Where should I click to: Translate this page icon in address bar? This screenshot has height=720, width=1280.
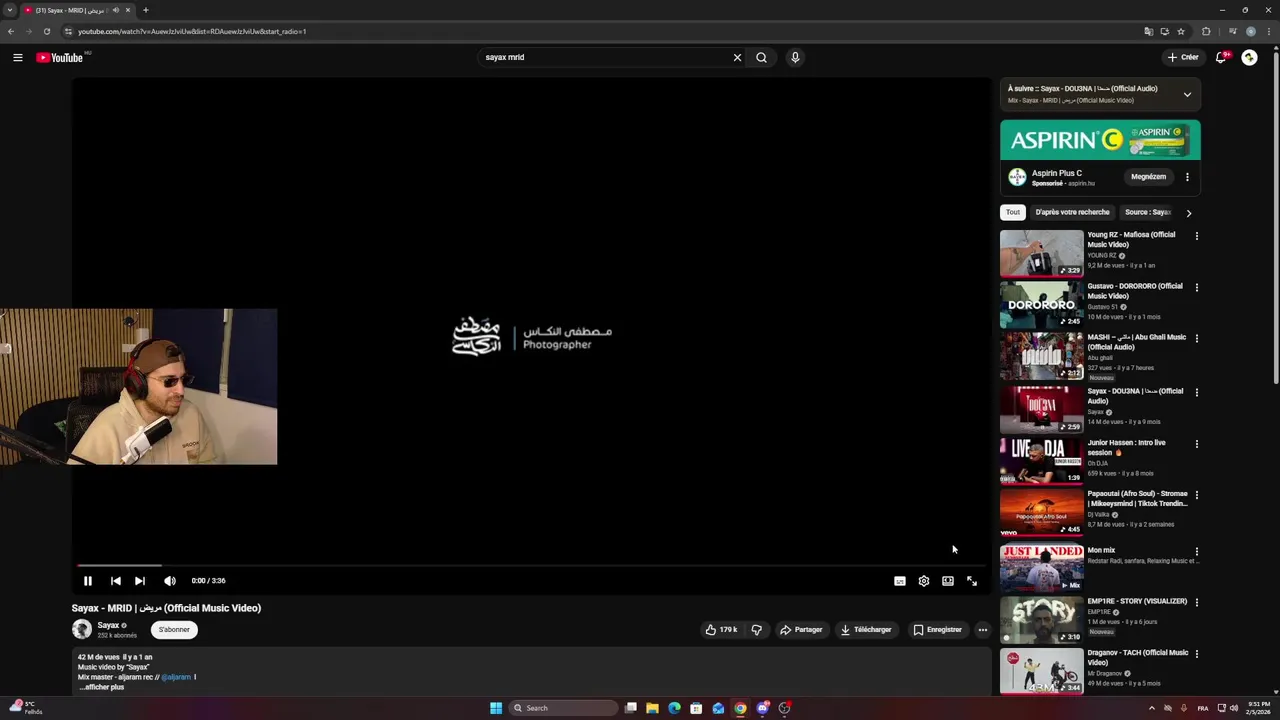coord(1148,31)
